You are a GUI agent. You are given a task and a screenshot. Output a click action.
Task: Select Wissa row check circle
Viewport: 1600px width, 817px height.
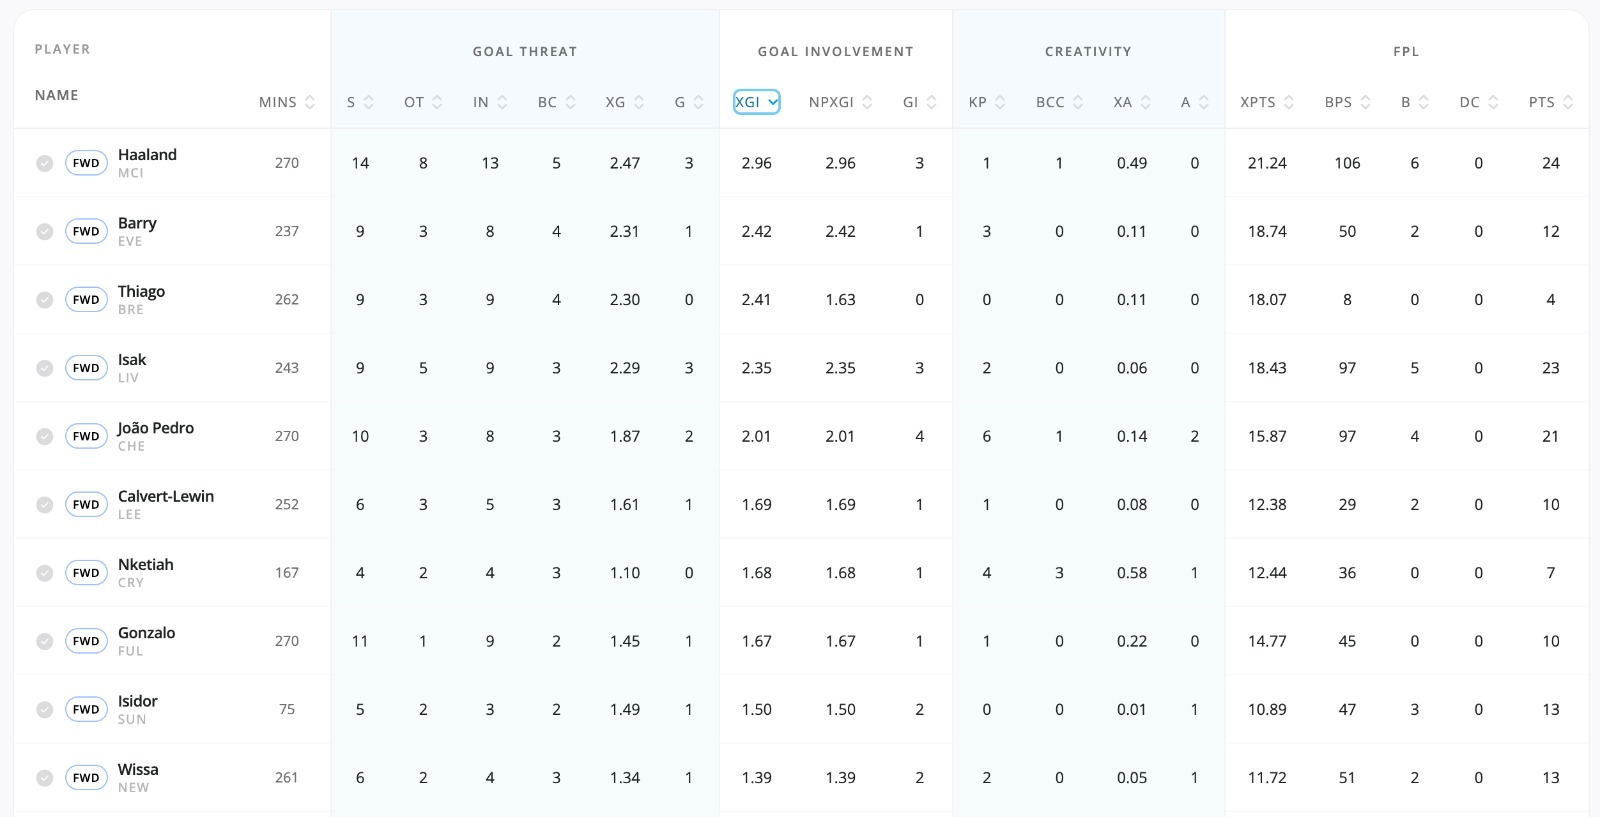(45, 778)
